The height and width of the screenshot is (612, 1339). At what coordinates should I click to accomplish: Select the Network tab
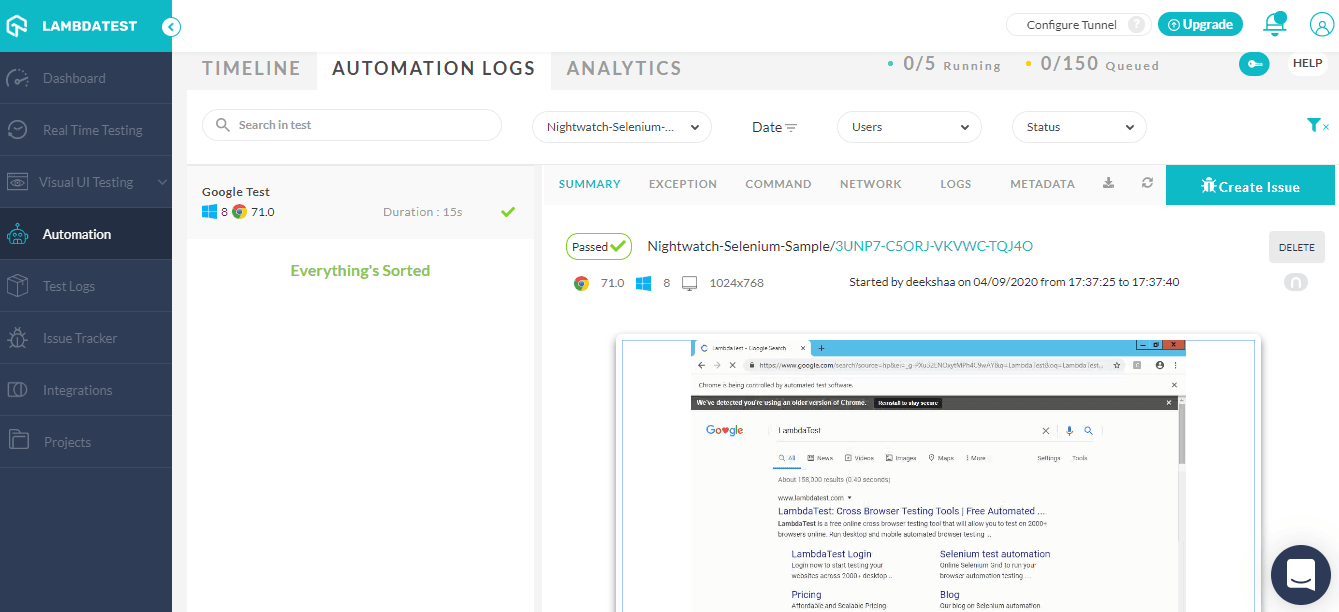click(x=871, y=184)
